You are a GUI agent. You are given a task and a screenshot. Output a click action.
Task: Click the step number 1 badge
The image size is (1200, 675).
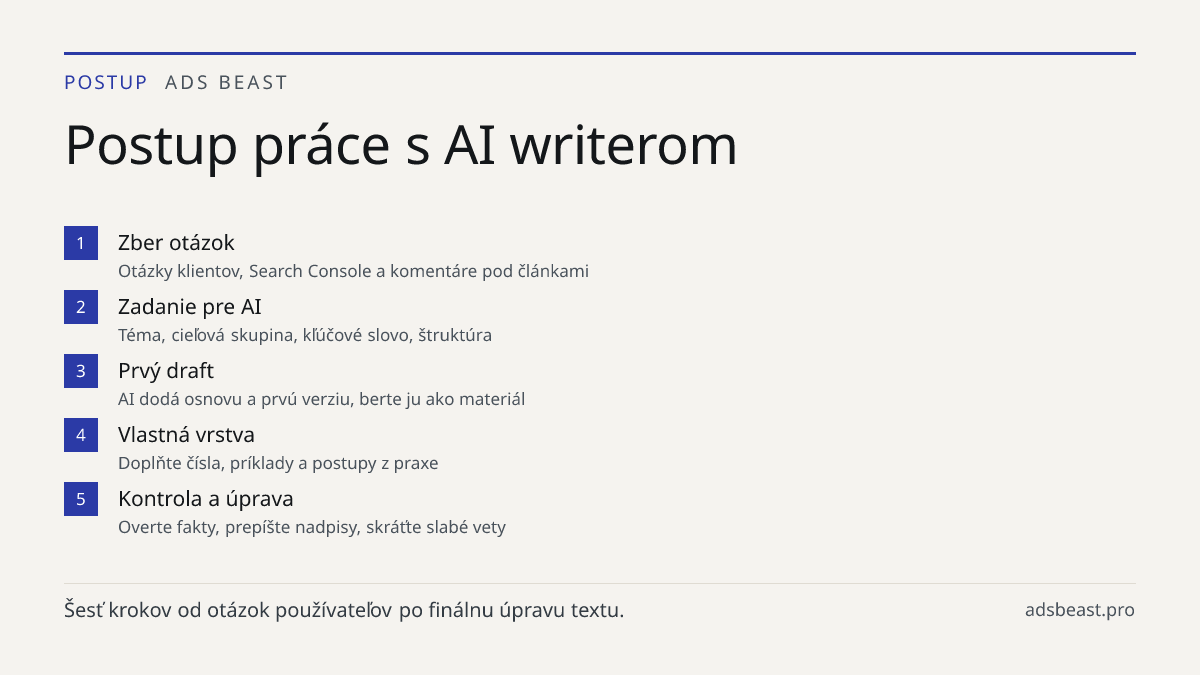(81, 243)
